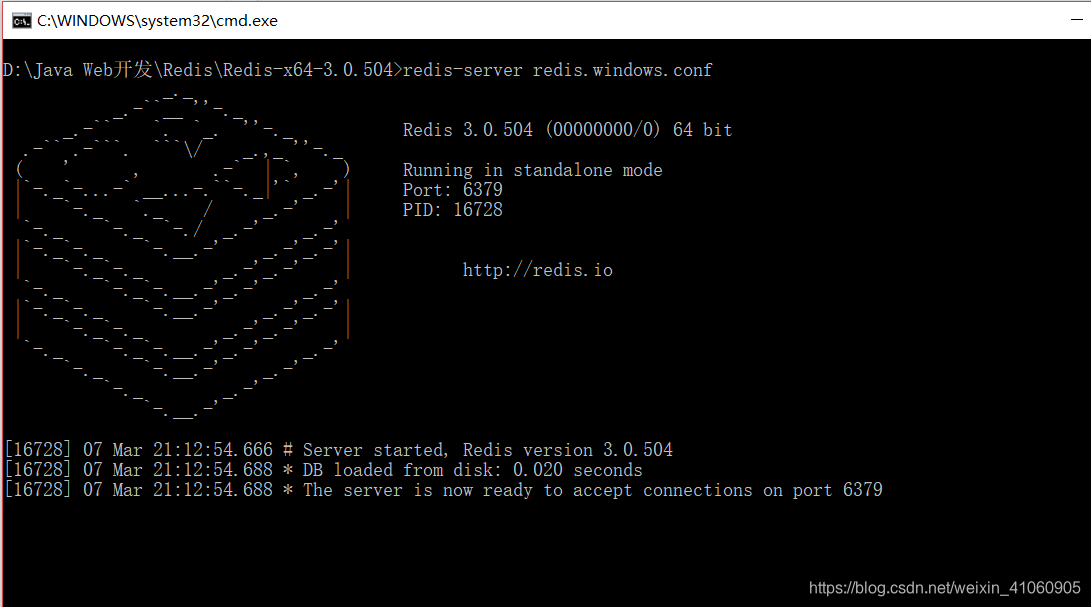Click the Running in standalone mode text

tap(532, 170)
